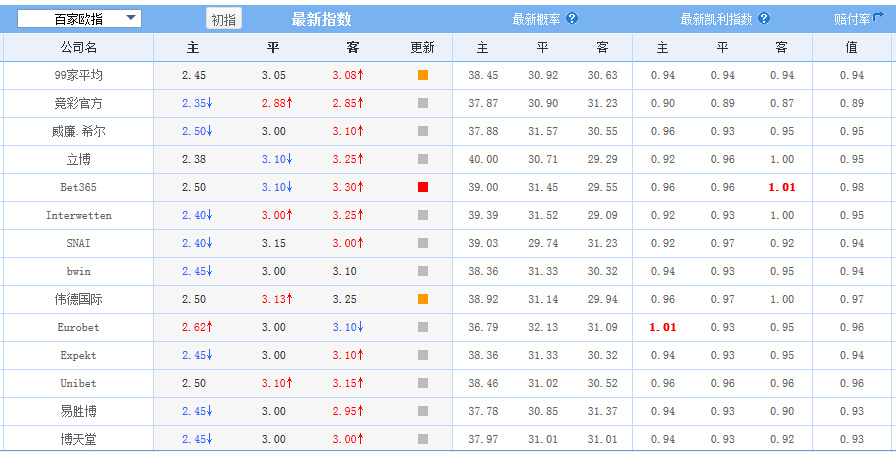Open the 99家平均 company row
This screenshot has height=452, width=896.
coord(79,75)
